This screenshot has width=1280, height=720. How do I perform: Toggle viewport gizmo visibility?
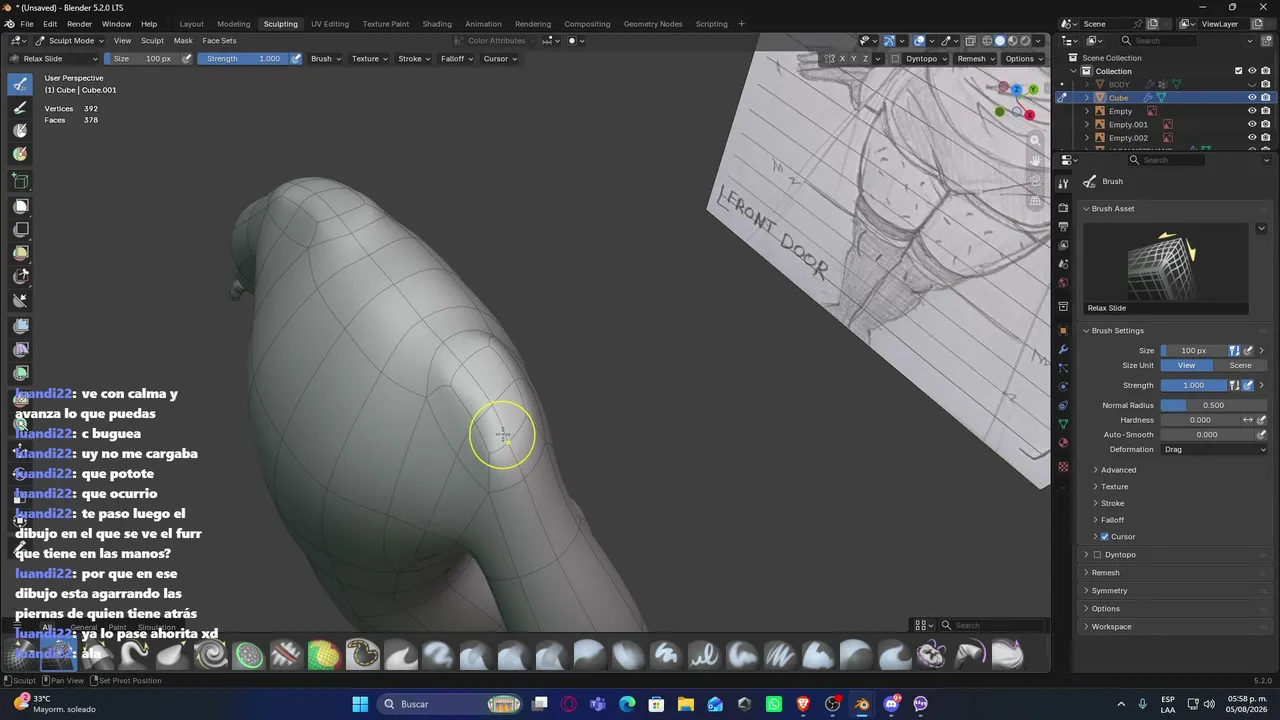point(889,41)
